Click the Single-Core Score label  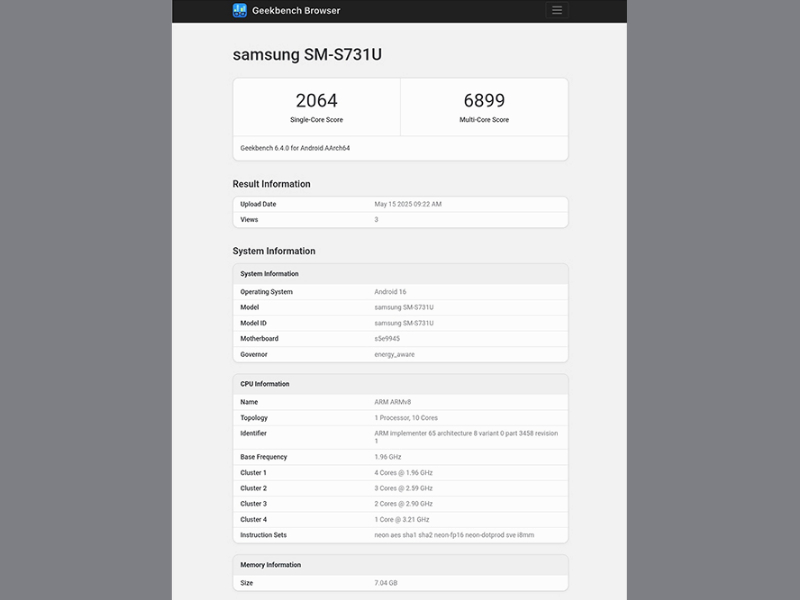click(316, 120)
